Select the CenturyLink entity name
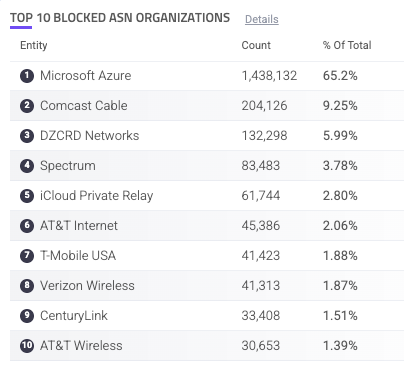 click(x=74, y=316)
